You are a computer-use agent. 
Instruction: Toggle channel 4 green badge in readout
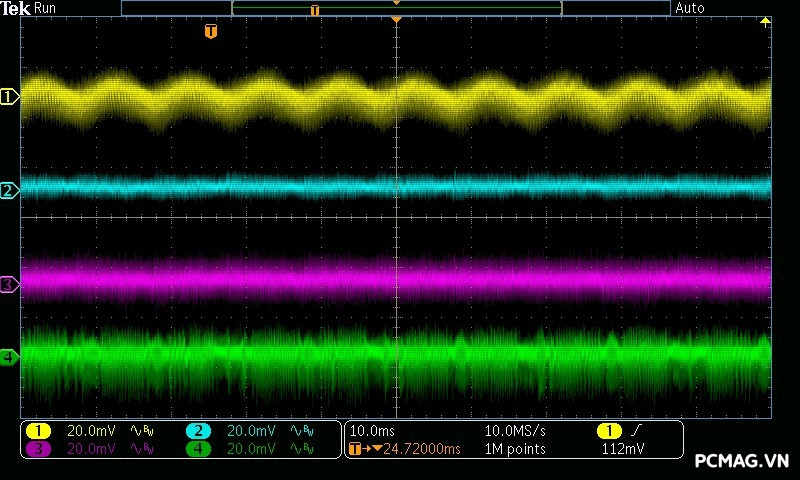tap(198, 449)
